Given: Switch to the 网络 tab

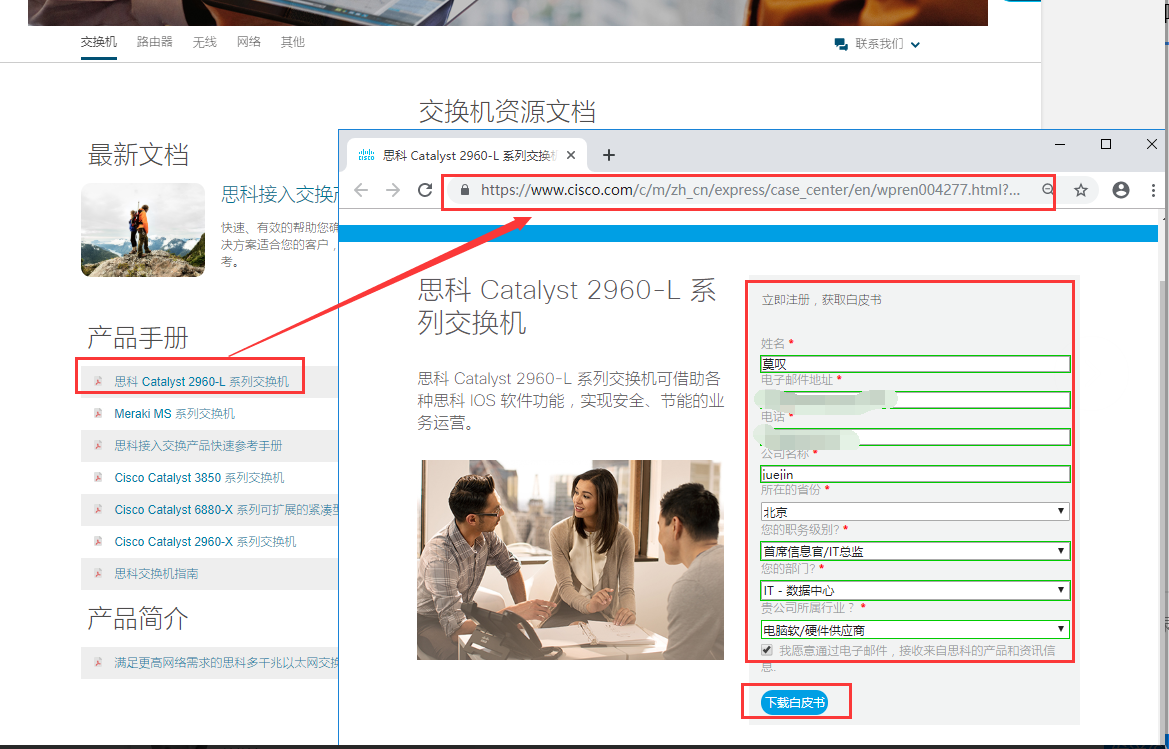Looking at the screenshot, I should [x=249, y=42].
